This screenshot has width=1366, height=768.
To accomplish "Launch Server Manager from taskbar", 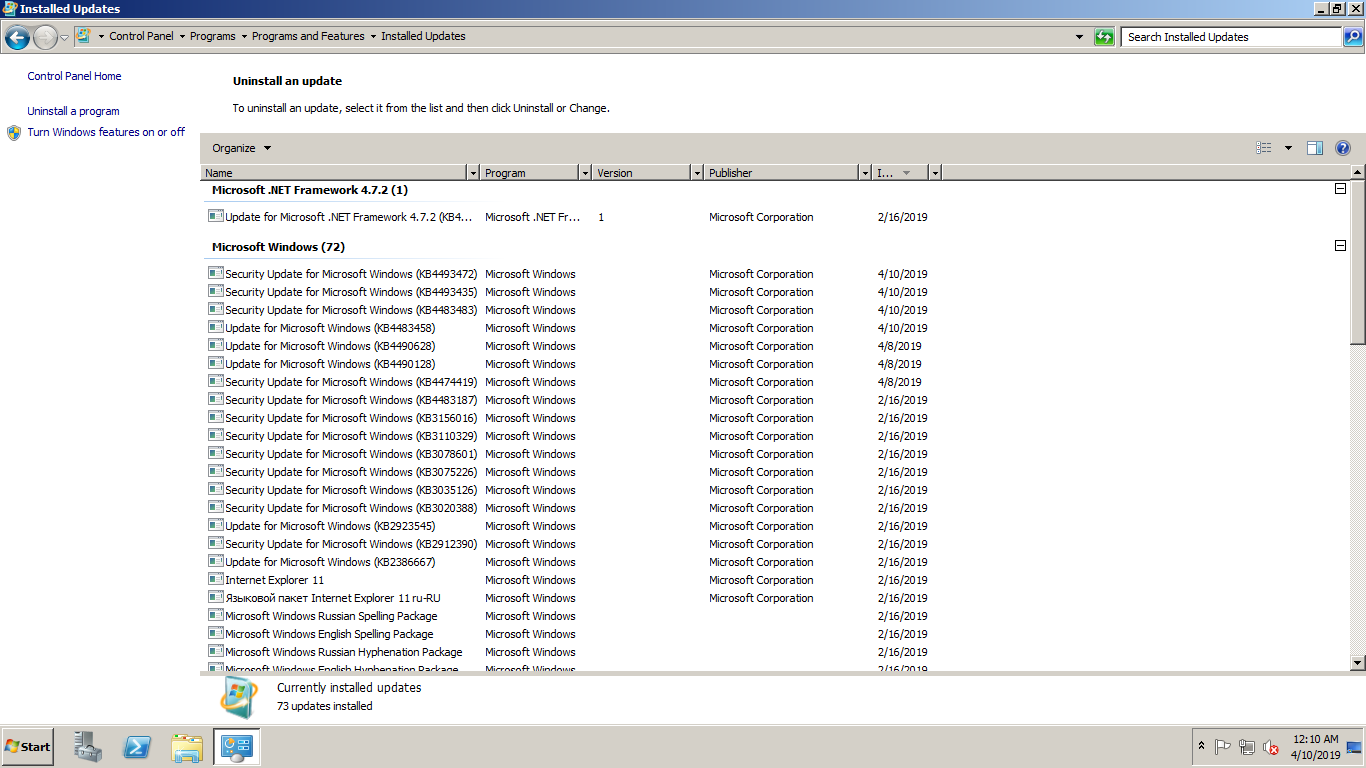I will 88,746.
